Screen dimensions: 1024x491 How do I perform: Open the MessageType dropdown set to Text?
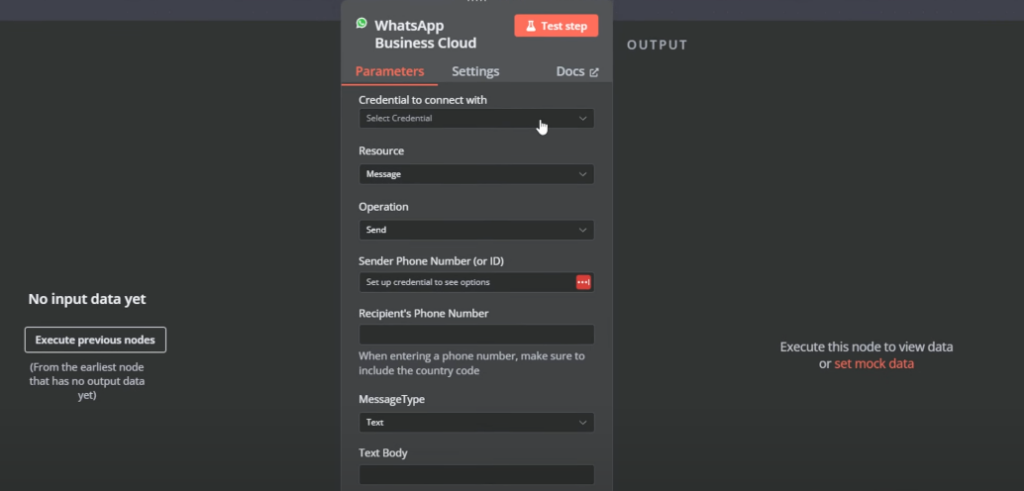coord(476,422)
